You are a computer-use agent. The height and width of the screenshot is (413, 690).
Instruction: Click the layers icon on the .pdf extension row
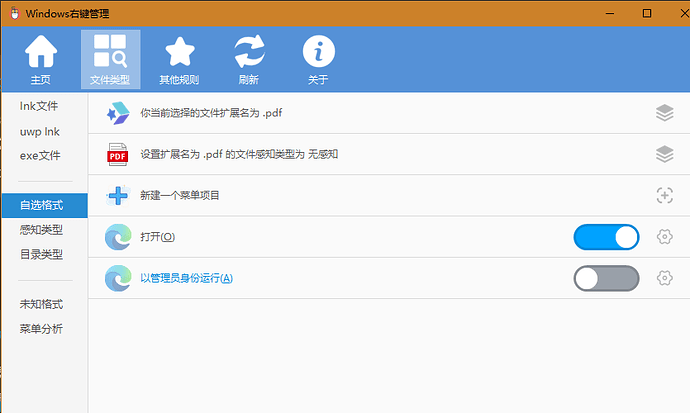(x=664, y=113)
